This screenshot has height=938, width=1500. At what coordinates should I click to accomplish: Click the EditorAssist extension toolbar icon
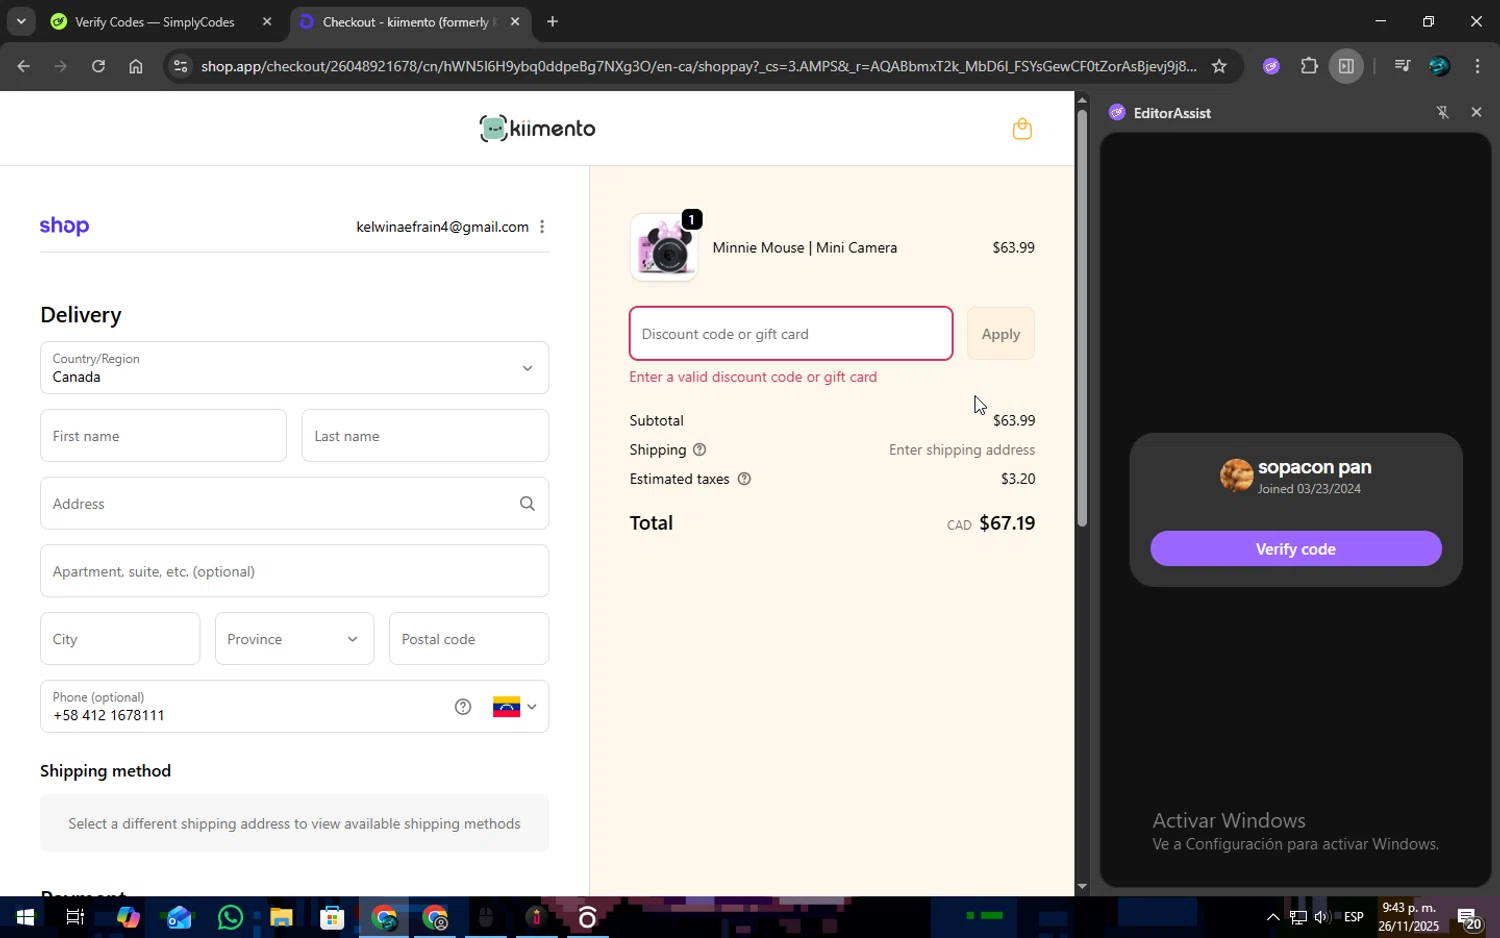[x=1271, y=66]
